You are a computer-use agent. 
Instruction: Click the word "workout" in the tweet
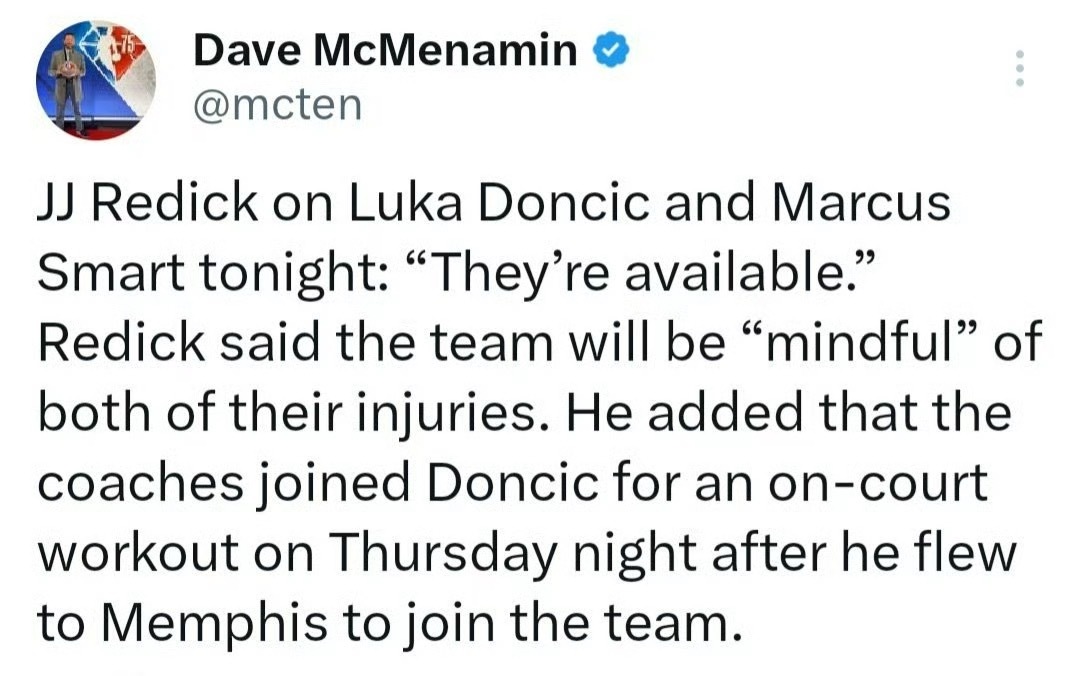(138, 553)
